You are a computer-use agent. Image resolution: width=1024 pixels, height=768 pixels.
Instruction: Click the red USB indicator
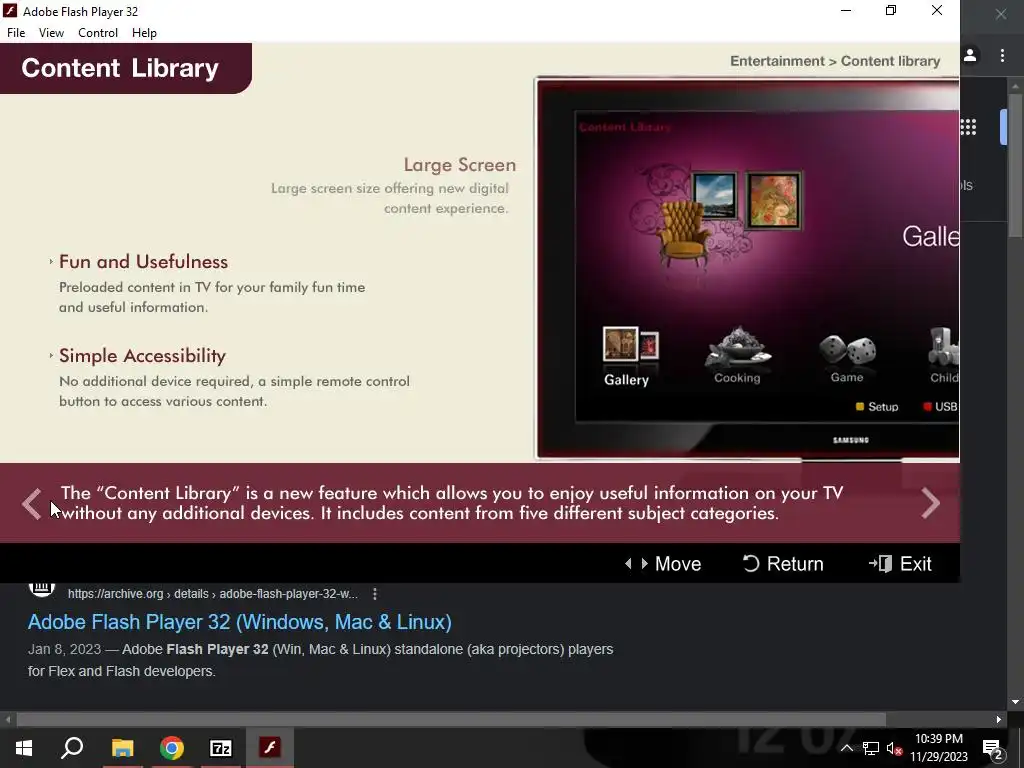940,406
